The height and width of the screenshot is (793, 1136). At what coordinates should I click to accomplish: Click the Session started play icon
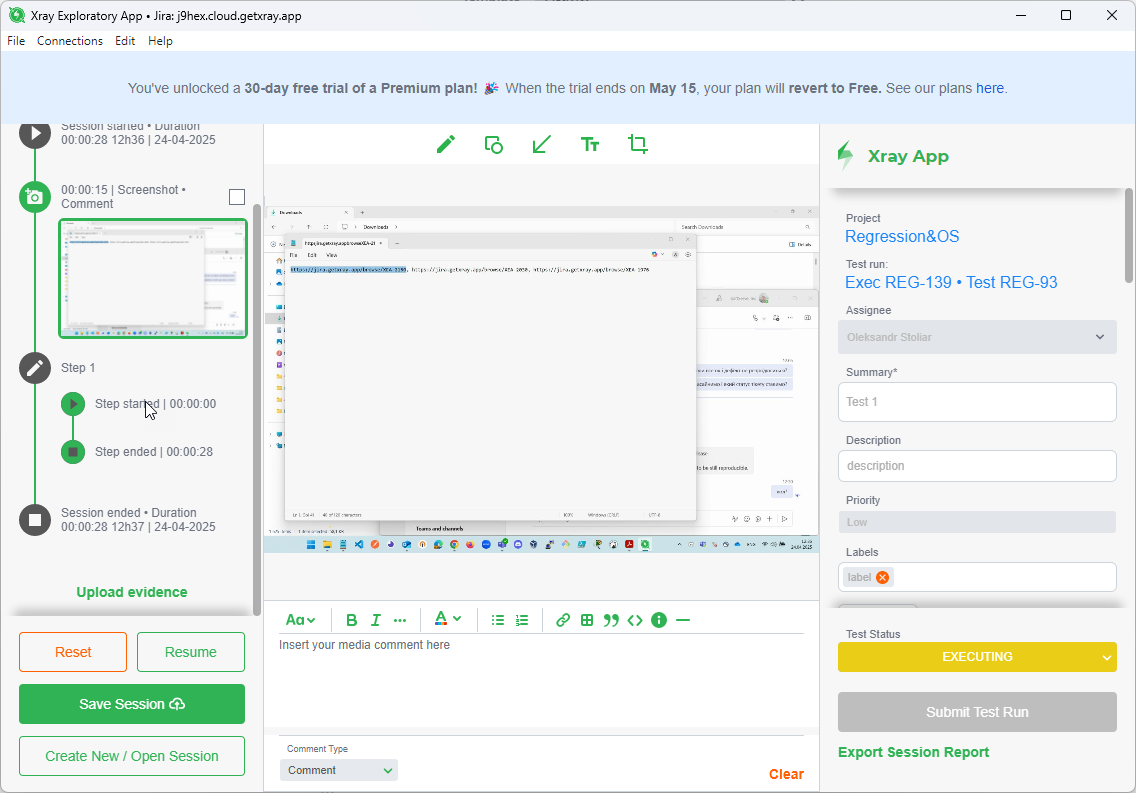35,135
